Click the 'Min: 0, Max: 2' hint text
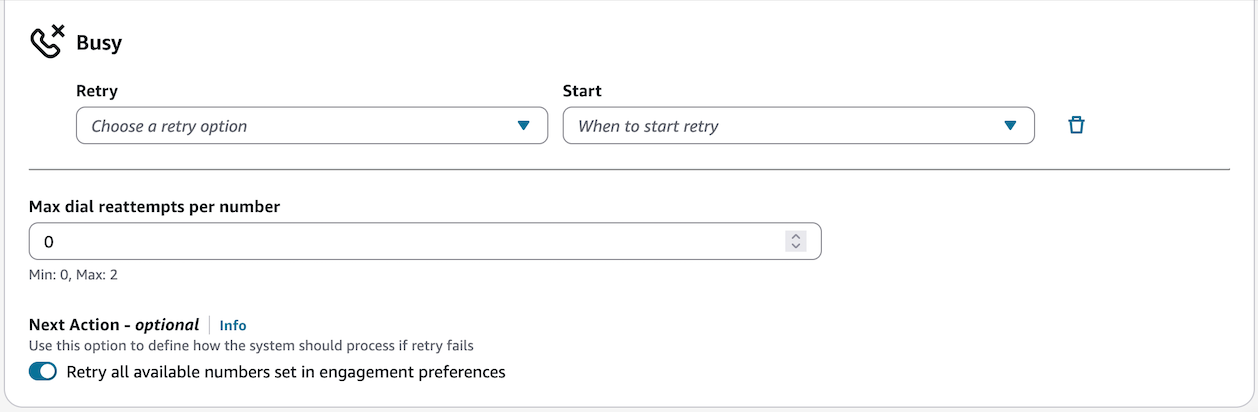Image resolution: width=1258 pixels, height=412 pixels. [x=74, y=274]
